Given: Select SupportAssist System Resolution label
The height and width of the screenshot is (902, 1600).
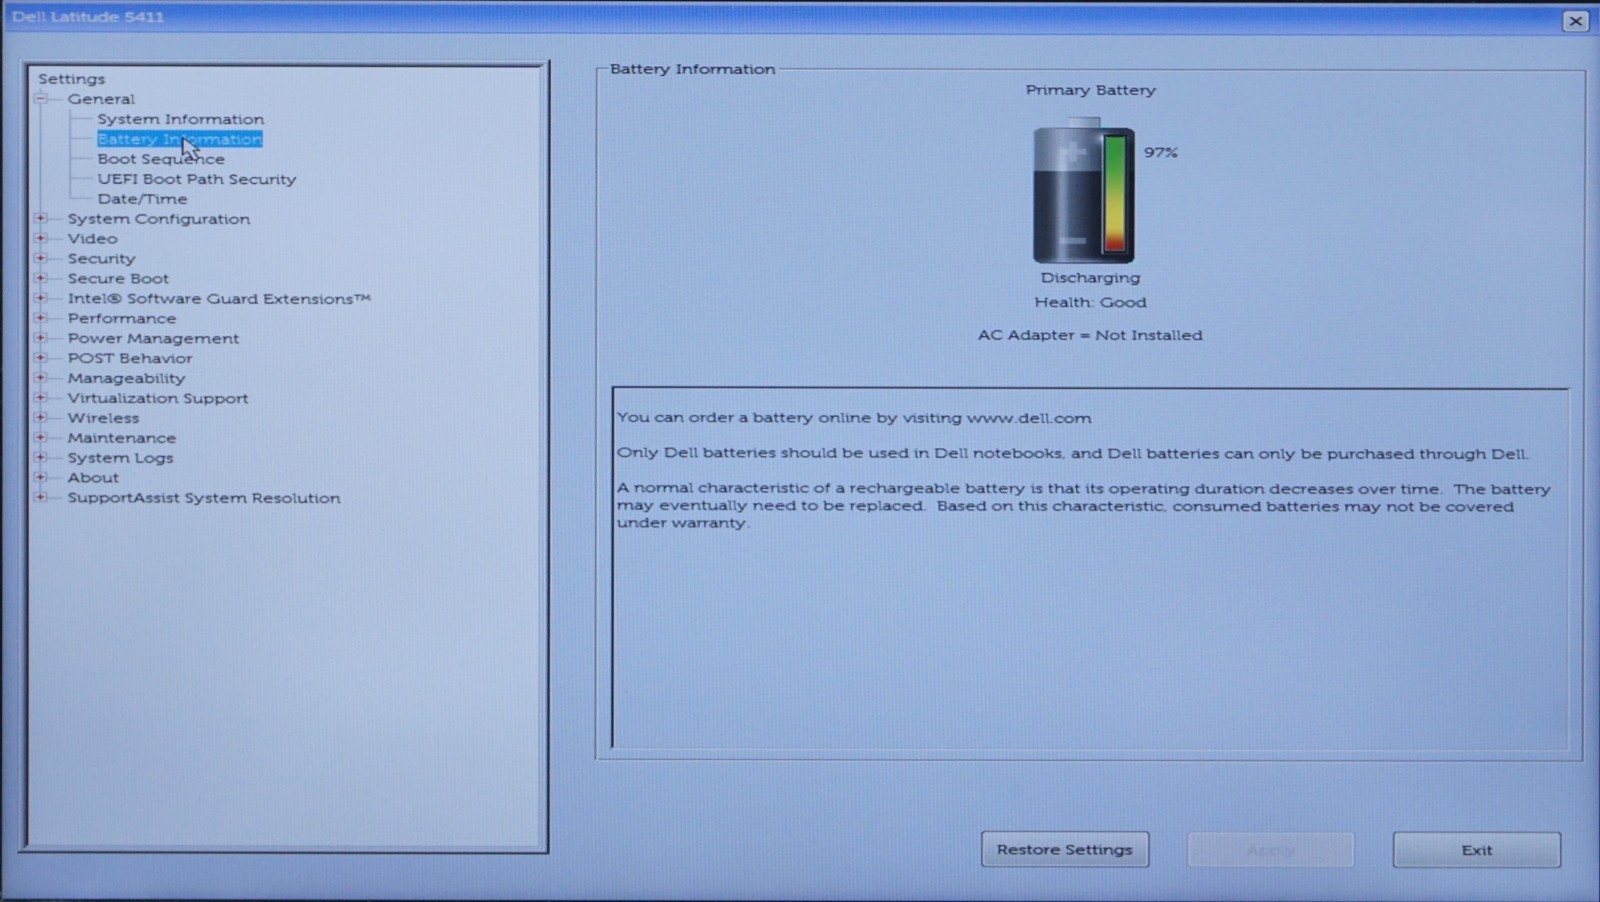Looking at the screenshot, I should [x=204, y=498].
